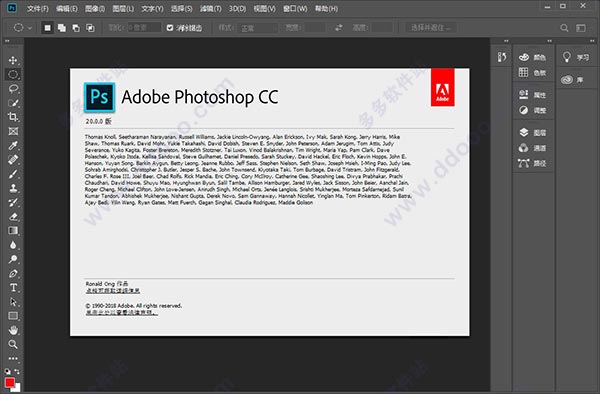Open the Layers panel (图层)
Image resolution: width=600 pixels, height=394 pixels.
pyautogui.click(x=533, y=132)
